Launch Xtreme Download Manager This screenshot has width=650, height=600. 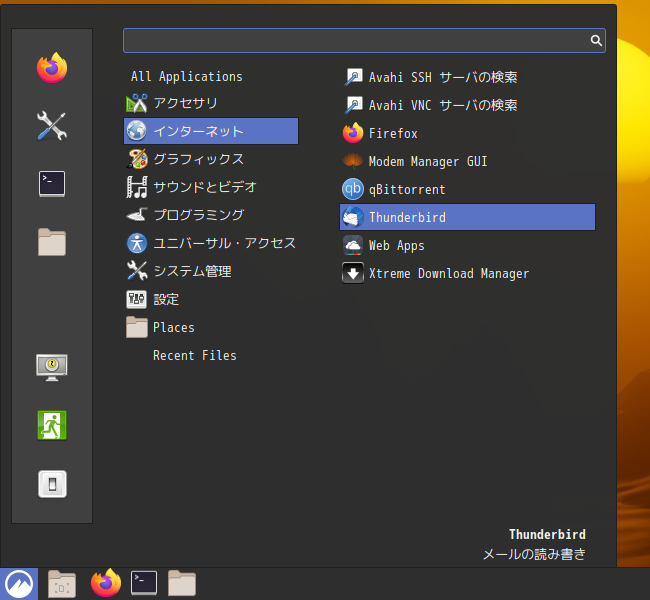tap(467, 273)
